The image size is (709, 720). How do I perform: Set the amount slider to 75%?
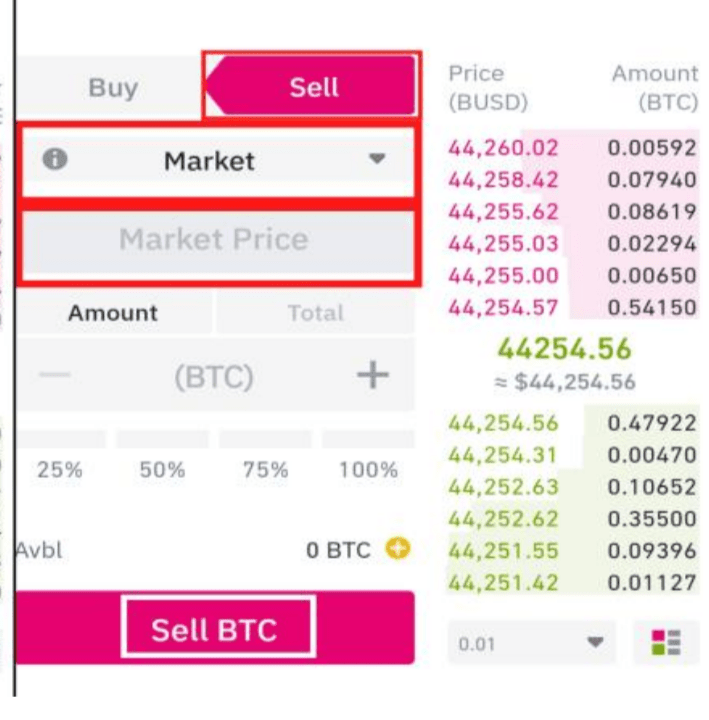265,440
